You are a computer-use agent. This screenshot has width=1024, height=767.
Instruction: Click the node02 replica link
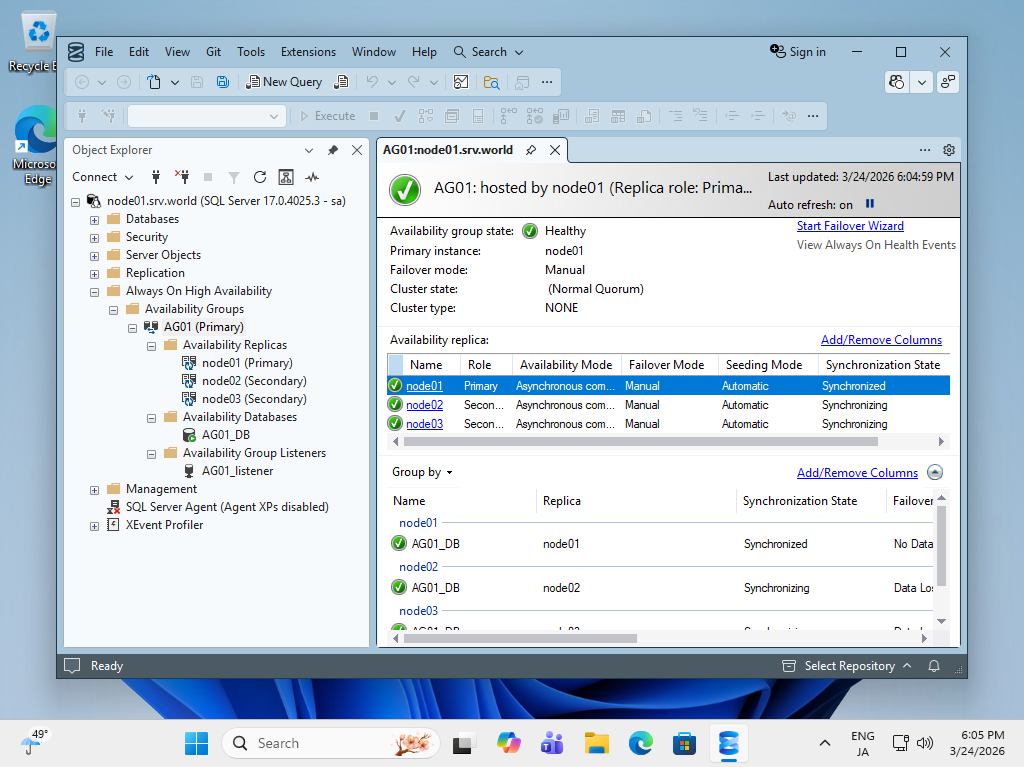pos(424,404)
